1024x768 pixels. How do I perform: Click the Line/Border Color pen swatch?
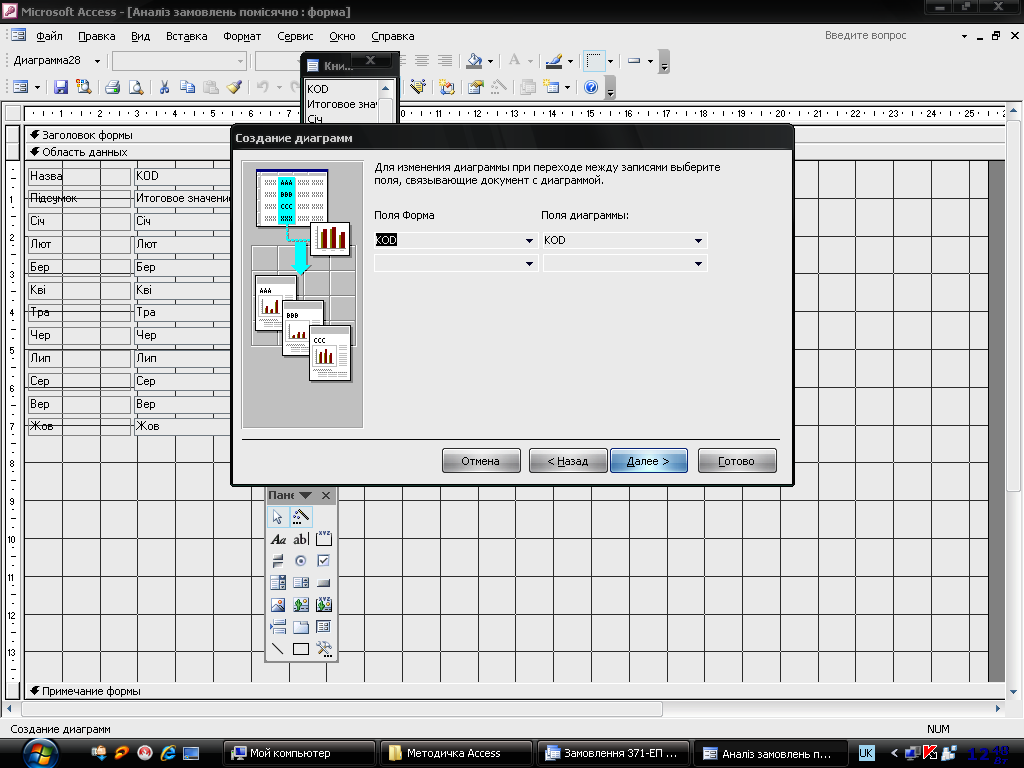tap(554, 61)
